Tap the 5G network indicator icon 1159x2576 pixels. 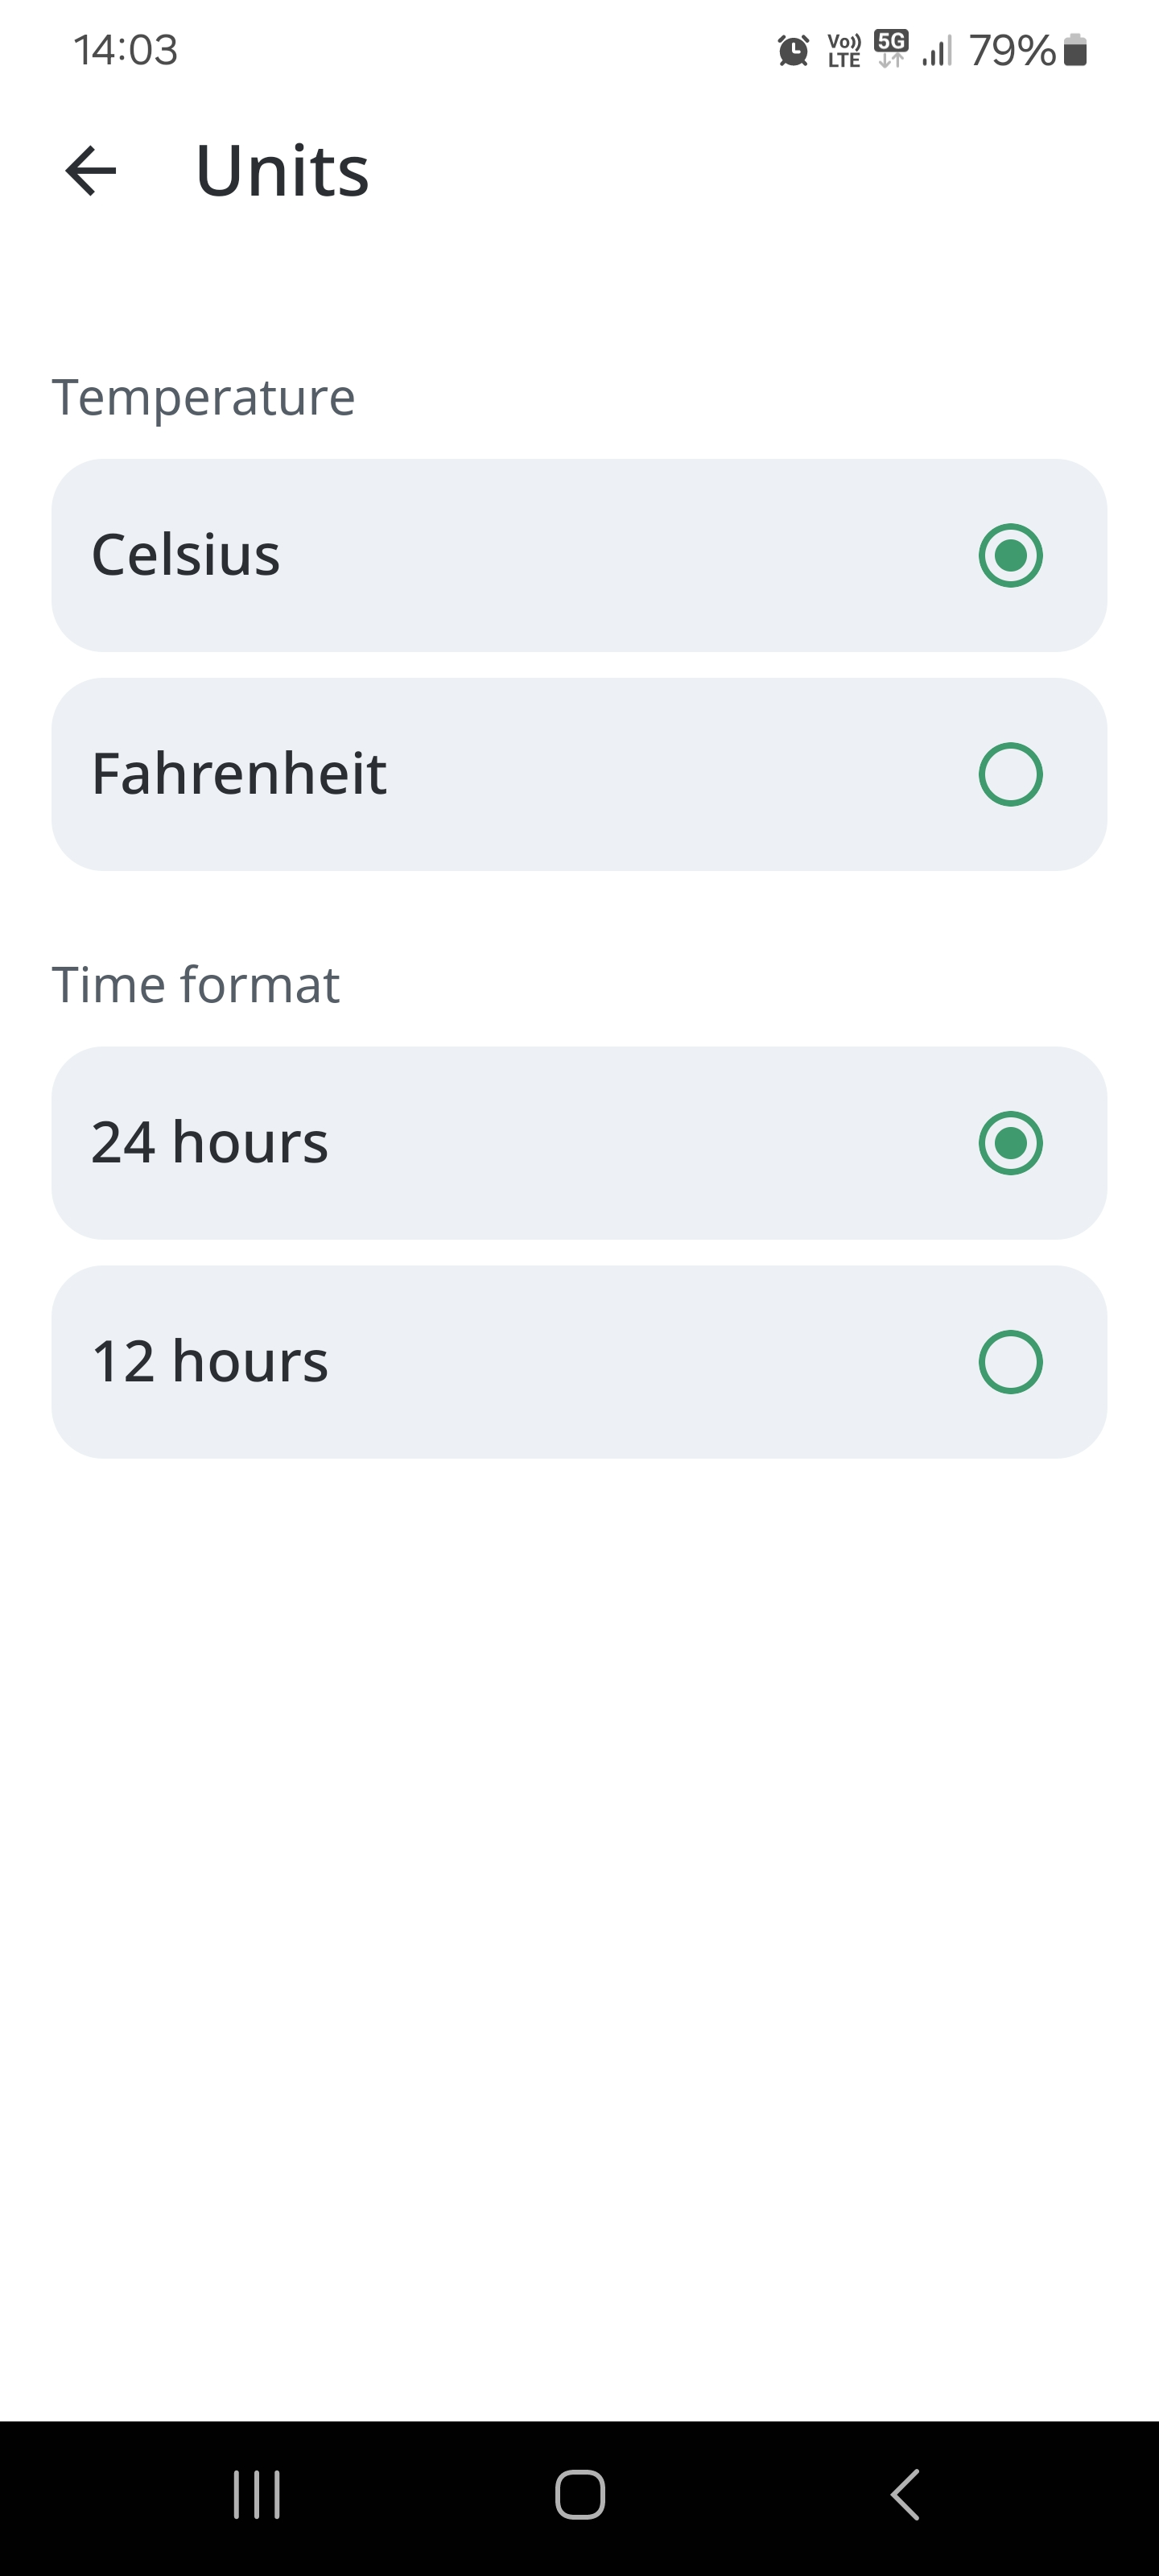tap(891, 48)
